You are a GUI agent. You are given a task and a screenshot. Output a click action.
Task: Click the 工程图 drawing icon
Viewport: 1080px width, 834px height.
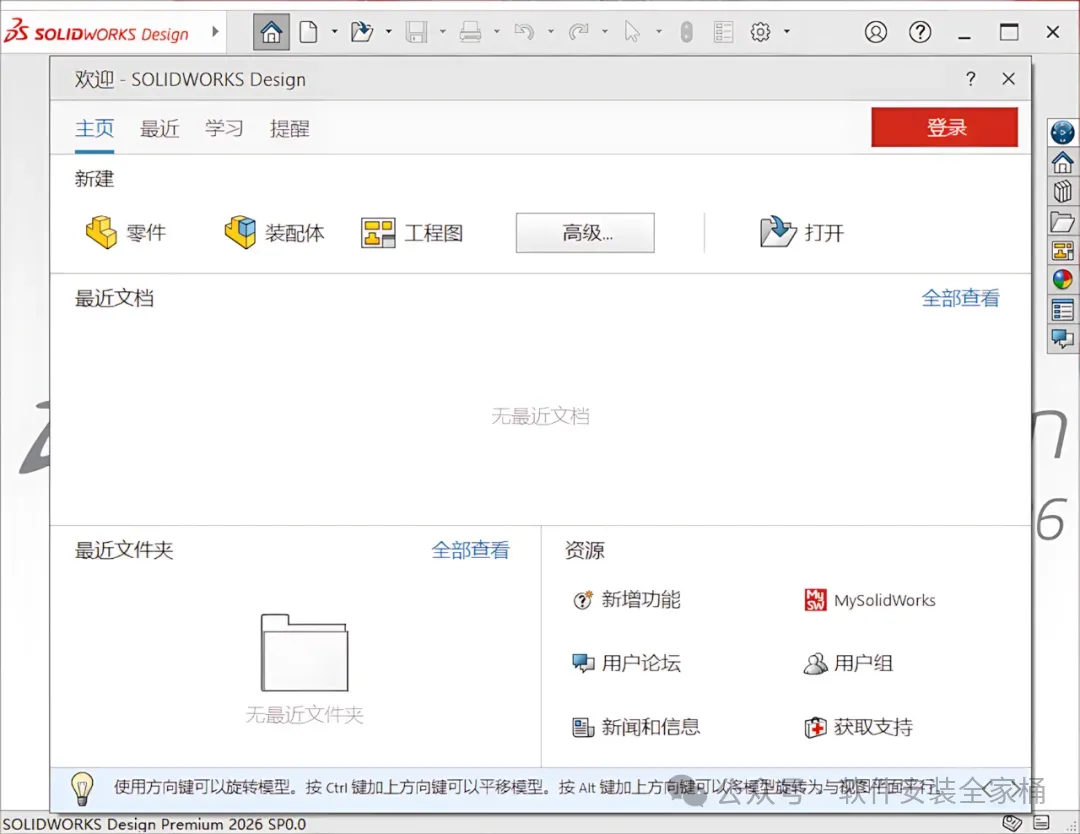click(378, 233)
